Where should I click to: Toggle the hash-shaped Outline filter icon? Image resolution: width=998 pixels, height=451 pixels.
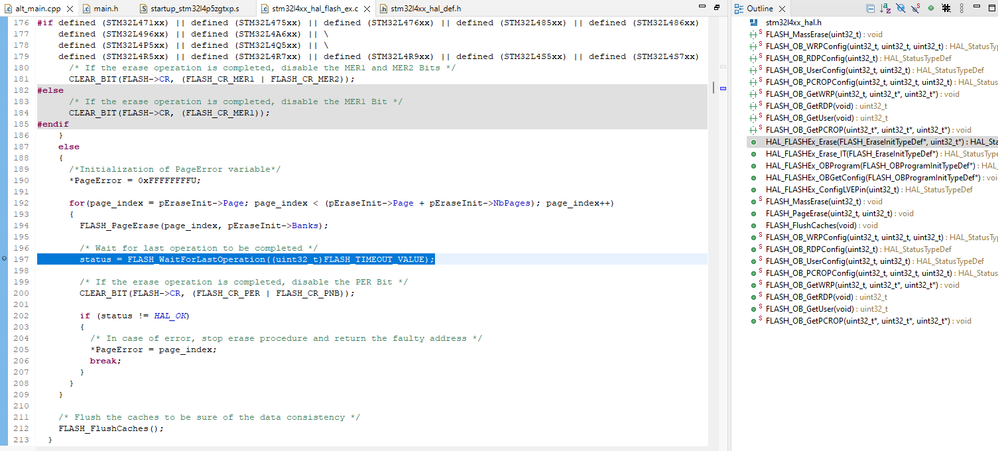[946, 8]
